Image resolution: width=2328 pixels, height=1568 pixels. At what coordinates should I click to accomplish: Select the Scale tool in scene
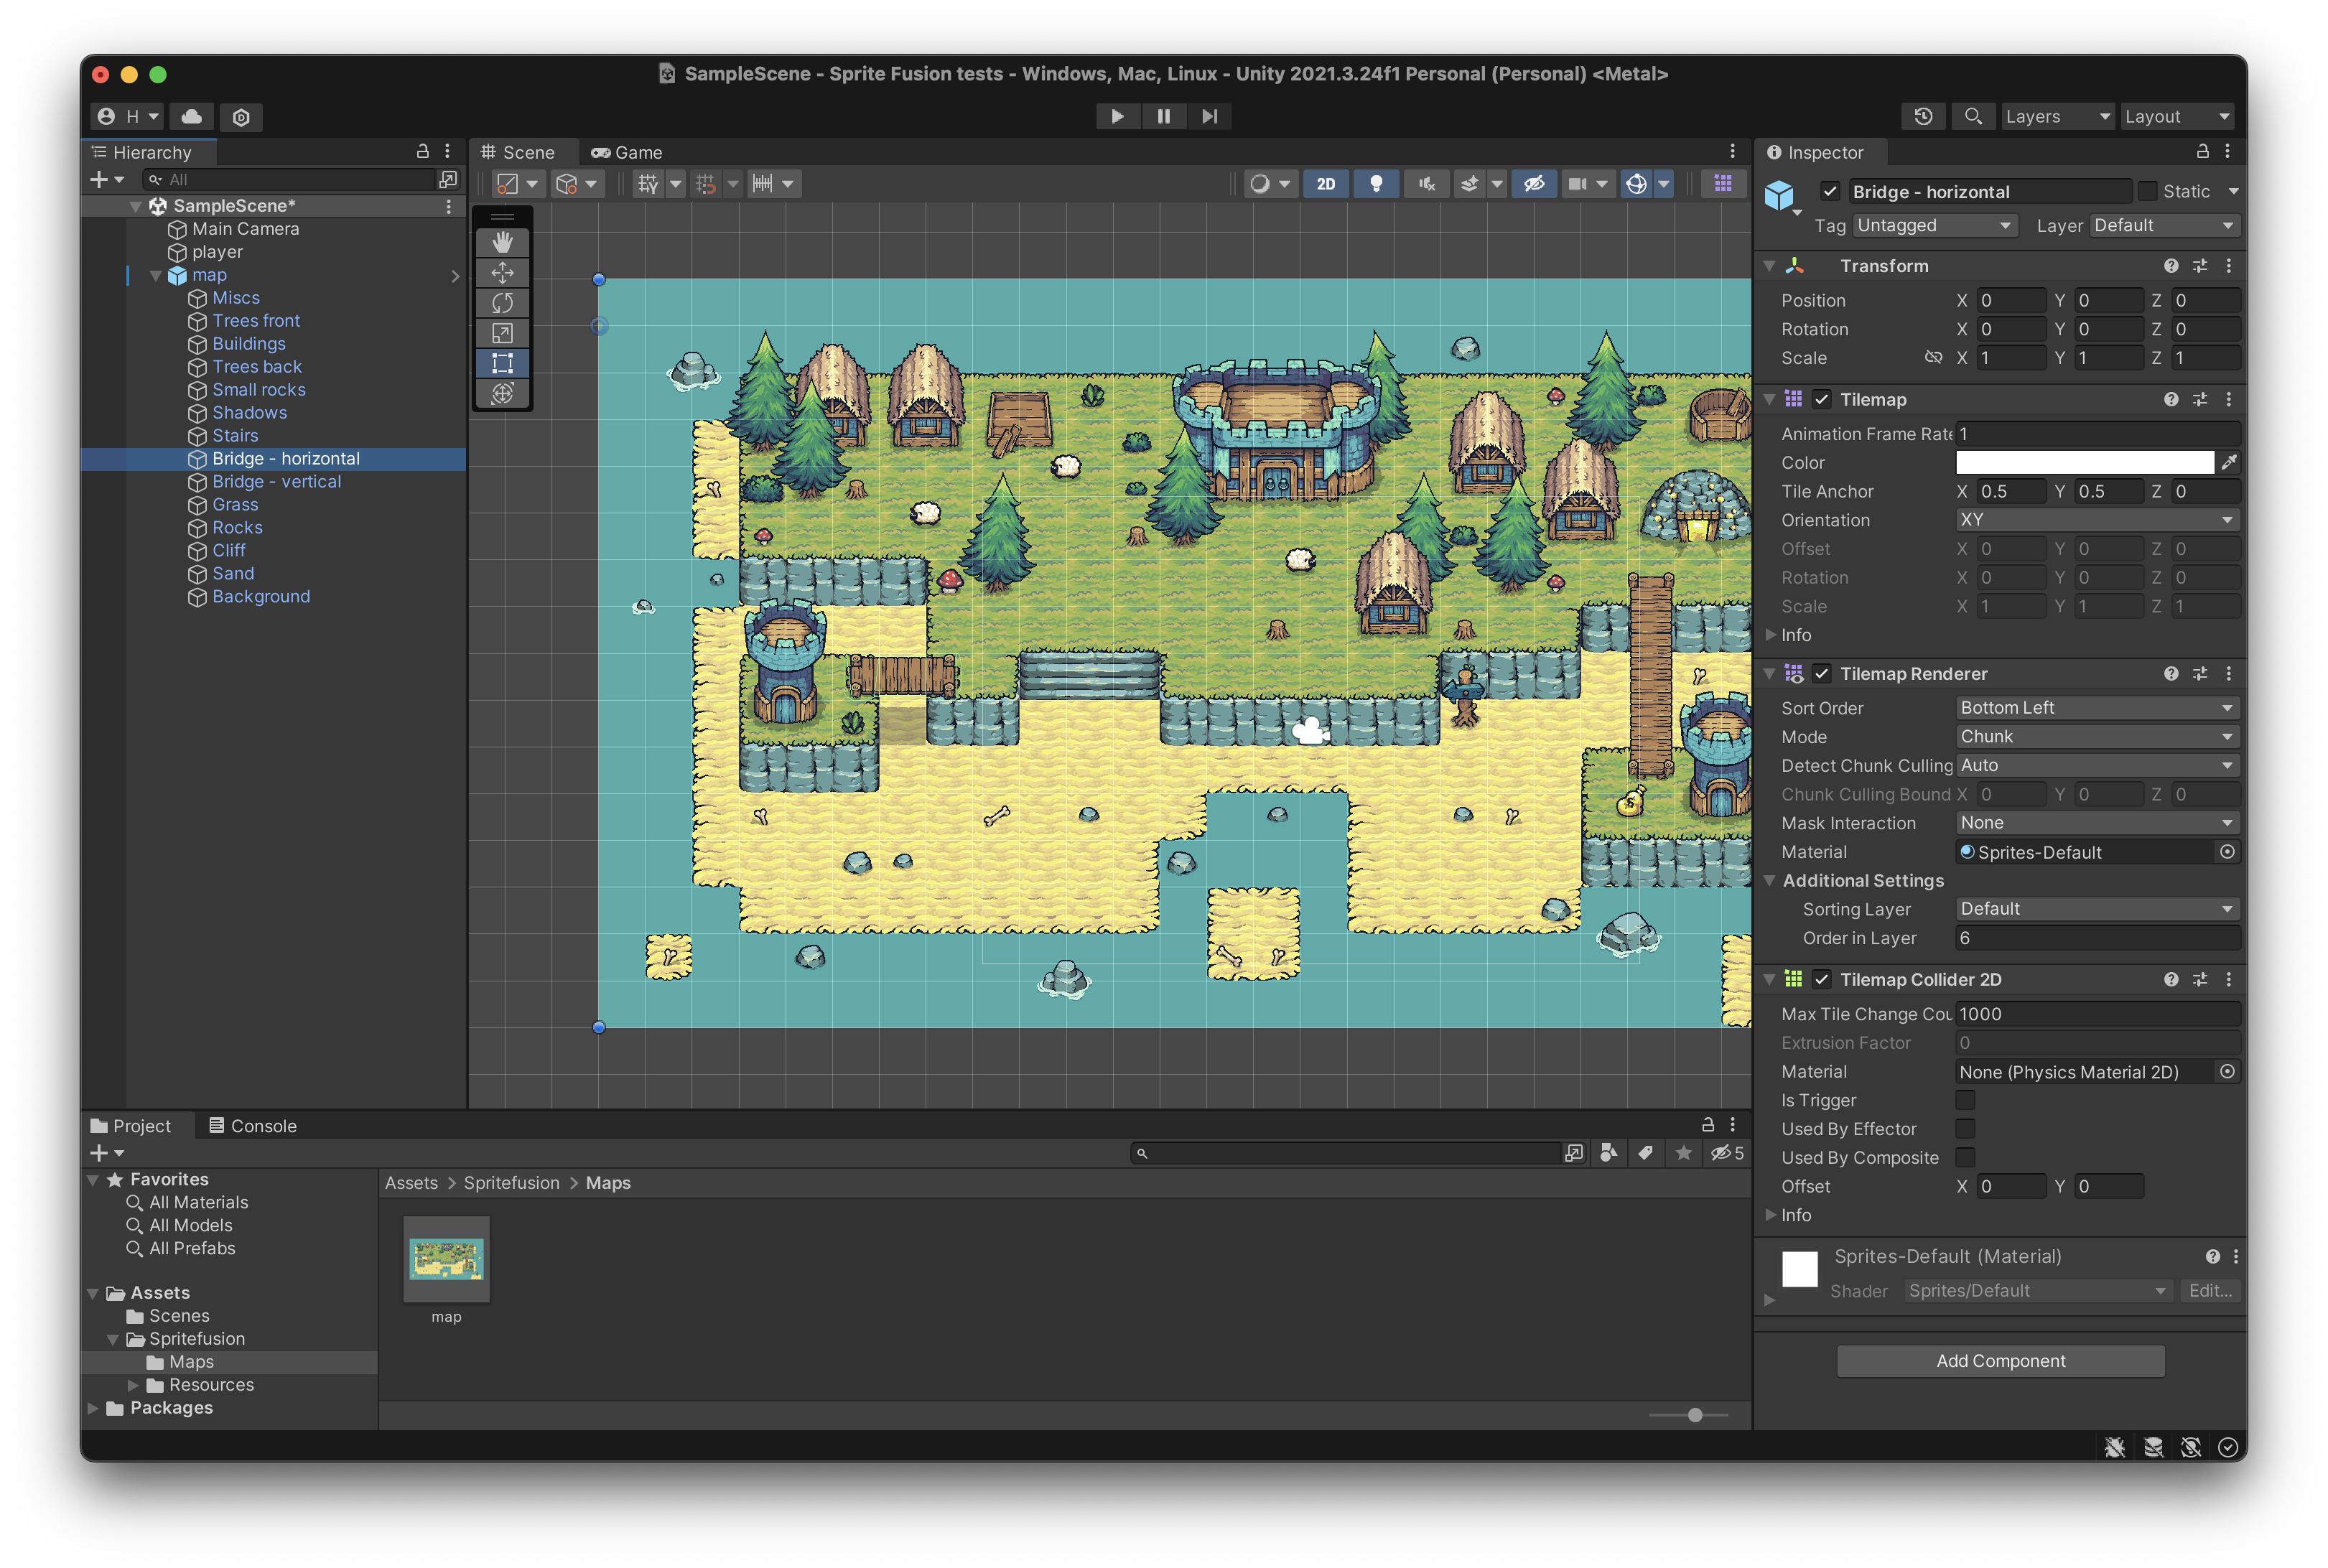click(x=502, y=333)
